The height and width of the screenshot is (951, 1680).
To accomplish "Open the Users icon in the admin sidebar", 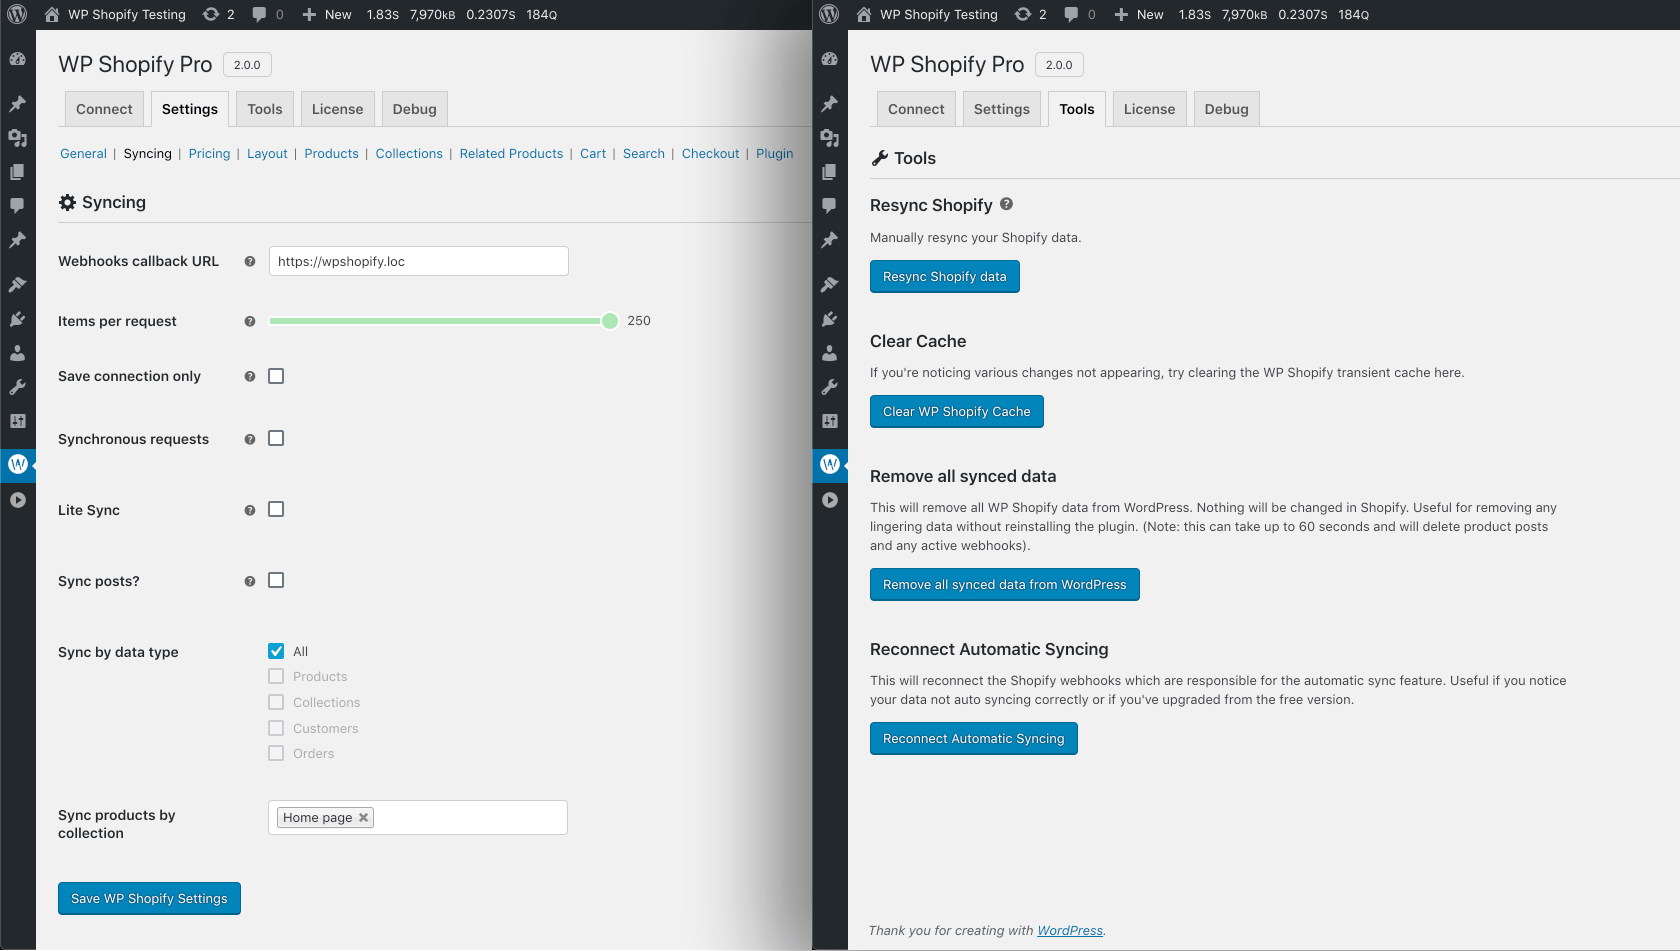I will 18,352.
